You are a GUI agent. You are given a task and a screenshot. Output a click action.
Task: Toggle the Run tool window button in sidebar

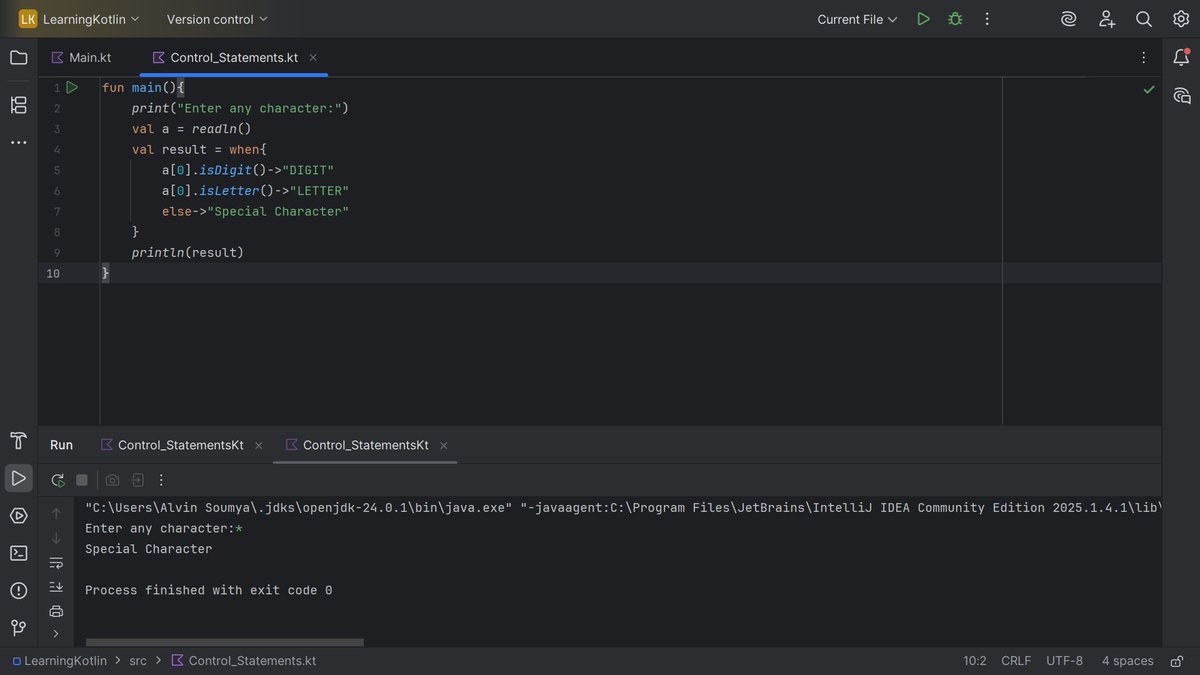pos(18,478)
